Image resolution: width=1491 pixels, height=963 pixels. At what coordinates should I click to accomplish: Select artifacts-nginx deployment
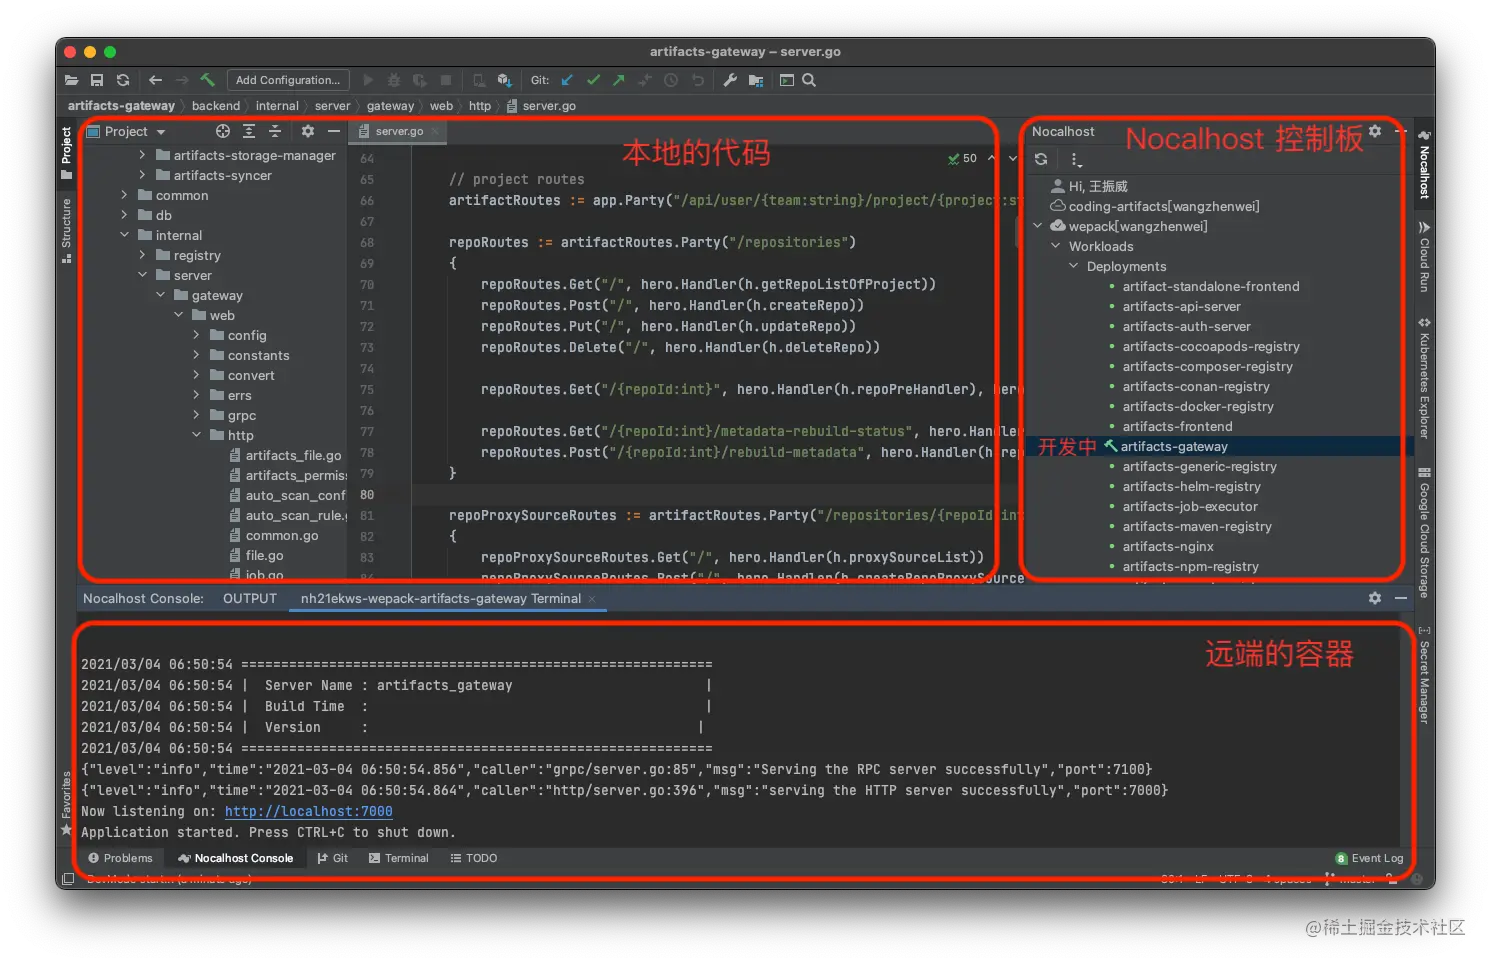coord(1168,546)
